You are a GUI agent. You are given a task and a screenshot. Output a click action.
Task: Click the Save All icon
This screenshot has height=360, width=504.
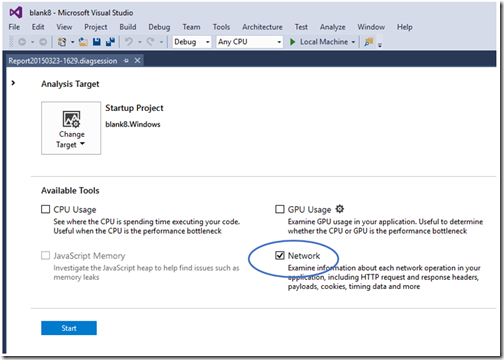coord(110,42)
